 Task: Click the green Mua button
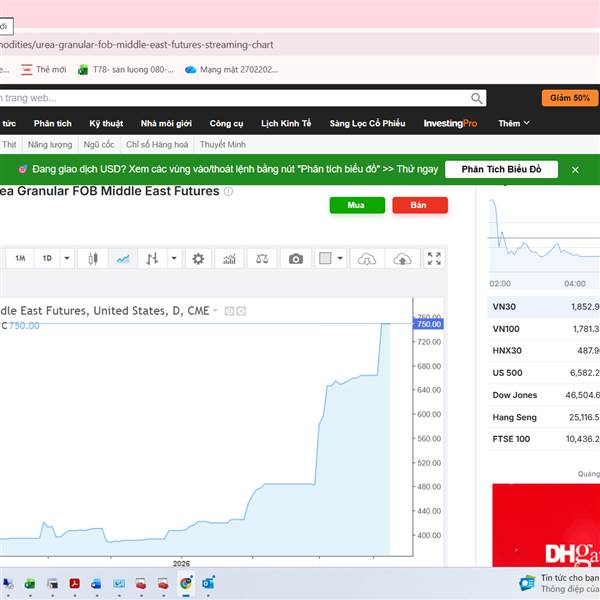point(356,205)
